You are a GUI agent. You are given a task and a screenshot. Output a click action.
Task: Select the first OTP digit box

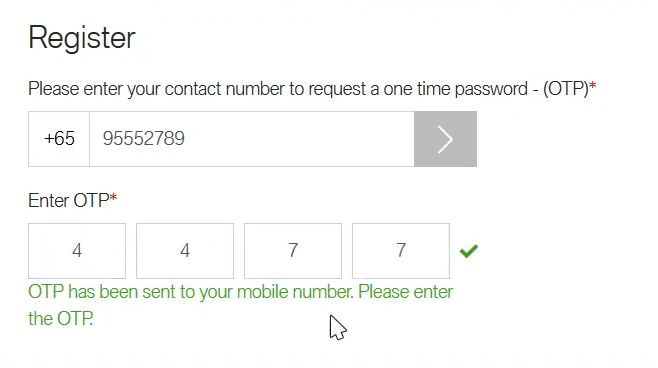[77, 251]
